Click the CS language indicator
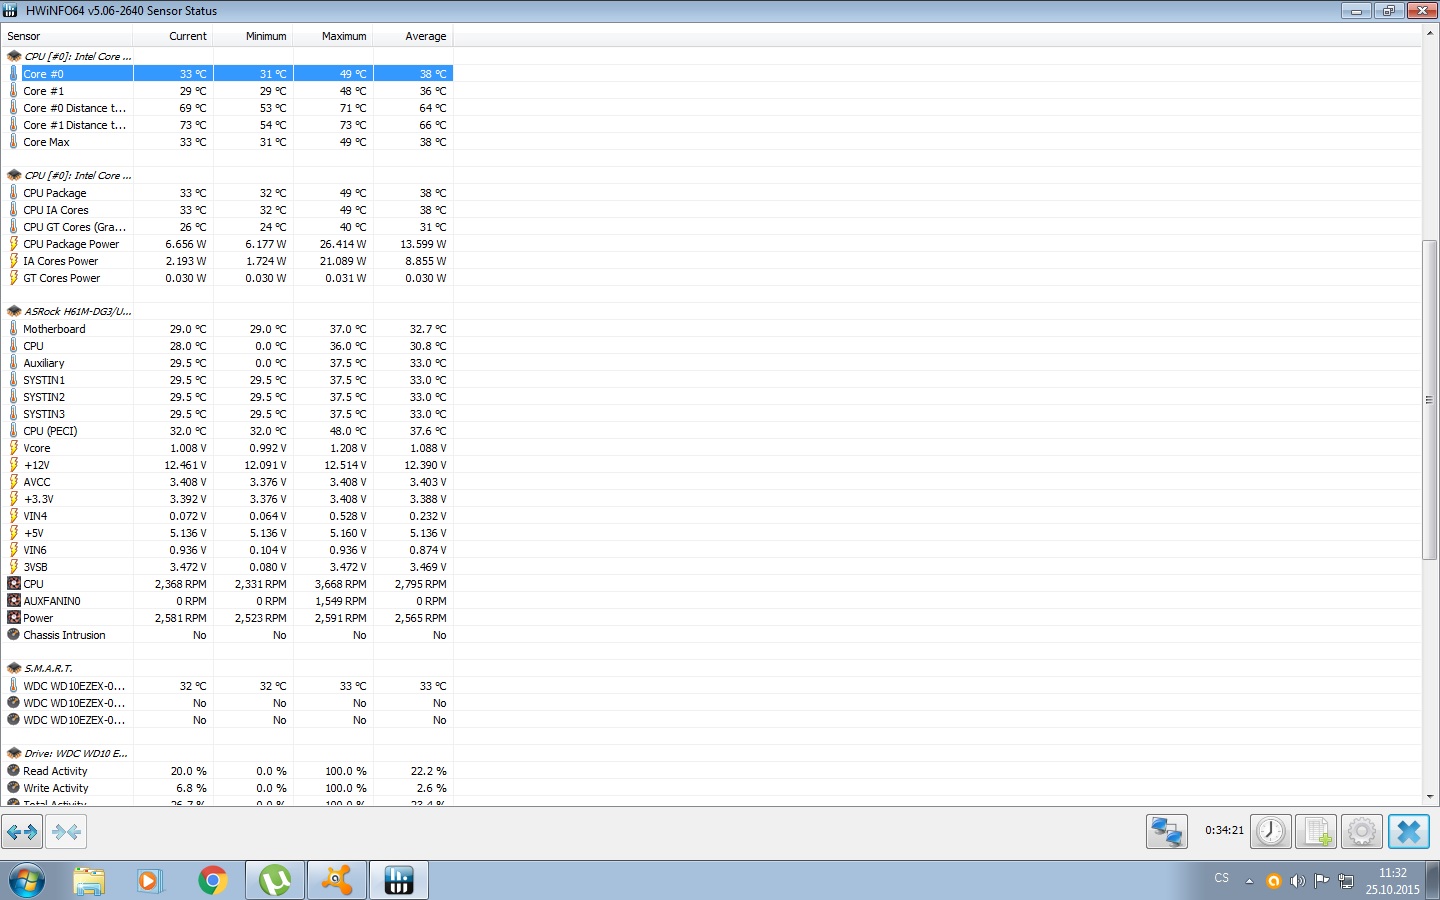The height and width of the screenshot is (900, 1440). tap(1221, 878)
